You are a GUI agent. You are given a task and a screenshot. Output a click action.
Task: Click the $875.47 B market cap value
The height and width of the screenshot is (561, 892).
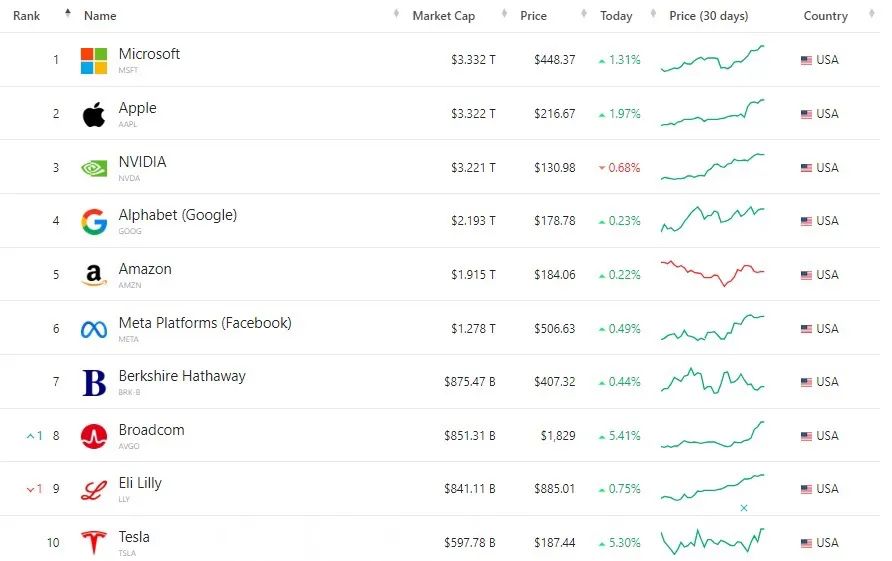tap(469, 382)
